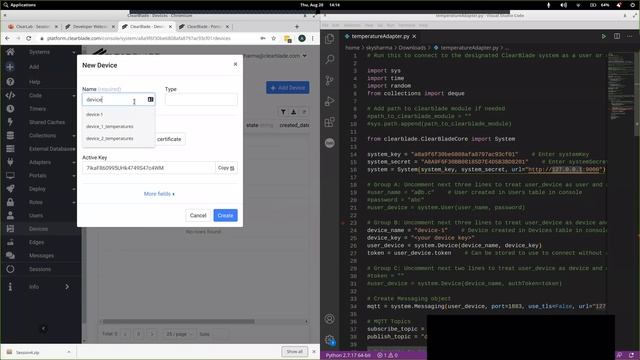
Task: Click Python 2.7.17 status bar entry
Action: pos(348,355)
